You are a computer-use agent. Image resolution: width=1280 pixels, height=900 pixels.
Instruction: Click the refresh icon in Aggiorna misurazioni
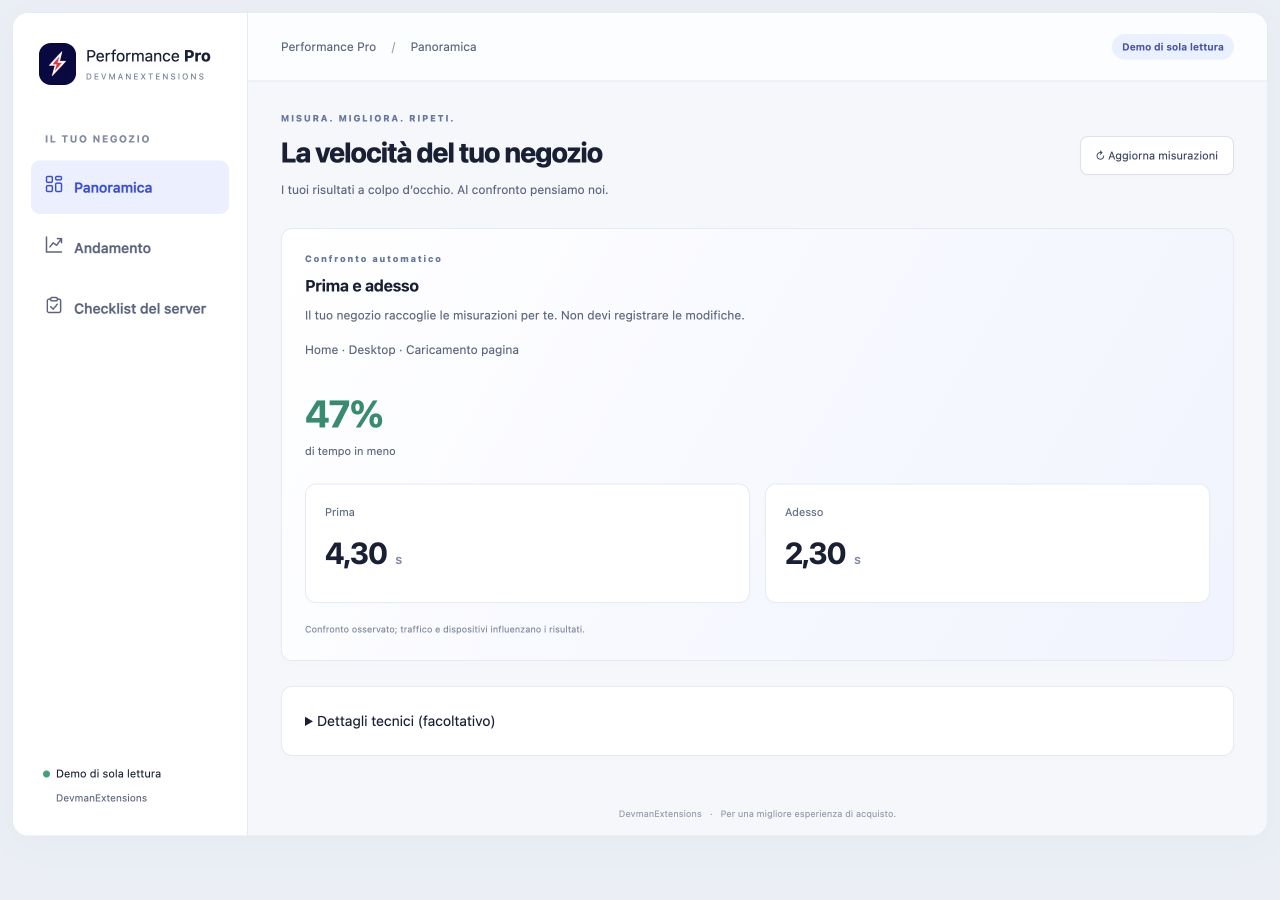1100,156
